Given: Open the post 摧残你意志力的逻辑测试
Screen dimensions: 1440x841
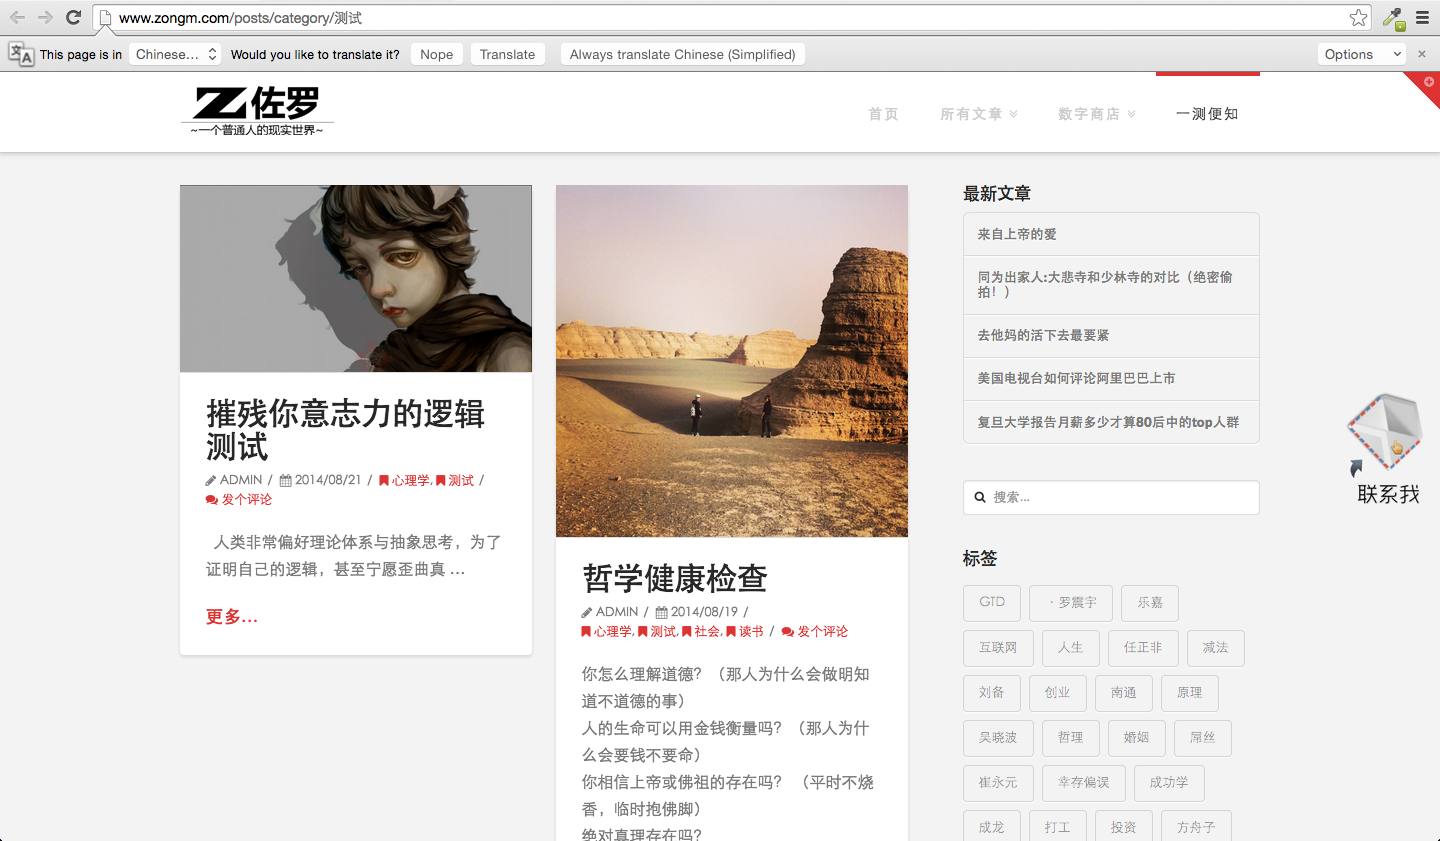Looking at the screenshot, I should pos(345,430).
